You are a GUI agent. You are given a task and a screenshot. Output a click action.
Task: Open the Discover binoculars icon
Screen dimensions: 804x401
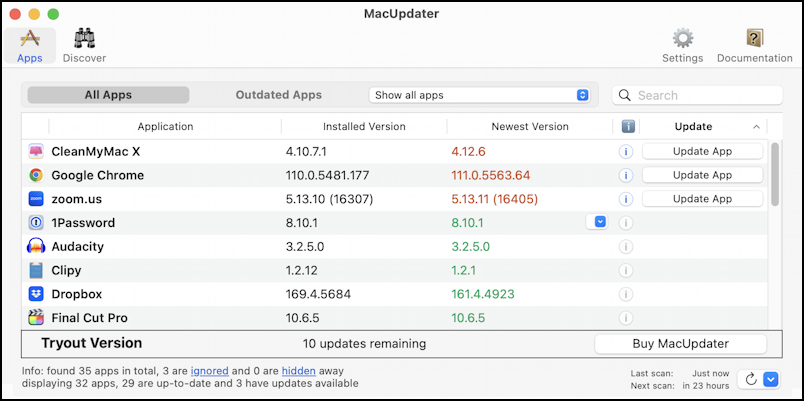(x=85, y=38)
